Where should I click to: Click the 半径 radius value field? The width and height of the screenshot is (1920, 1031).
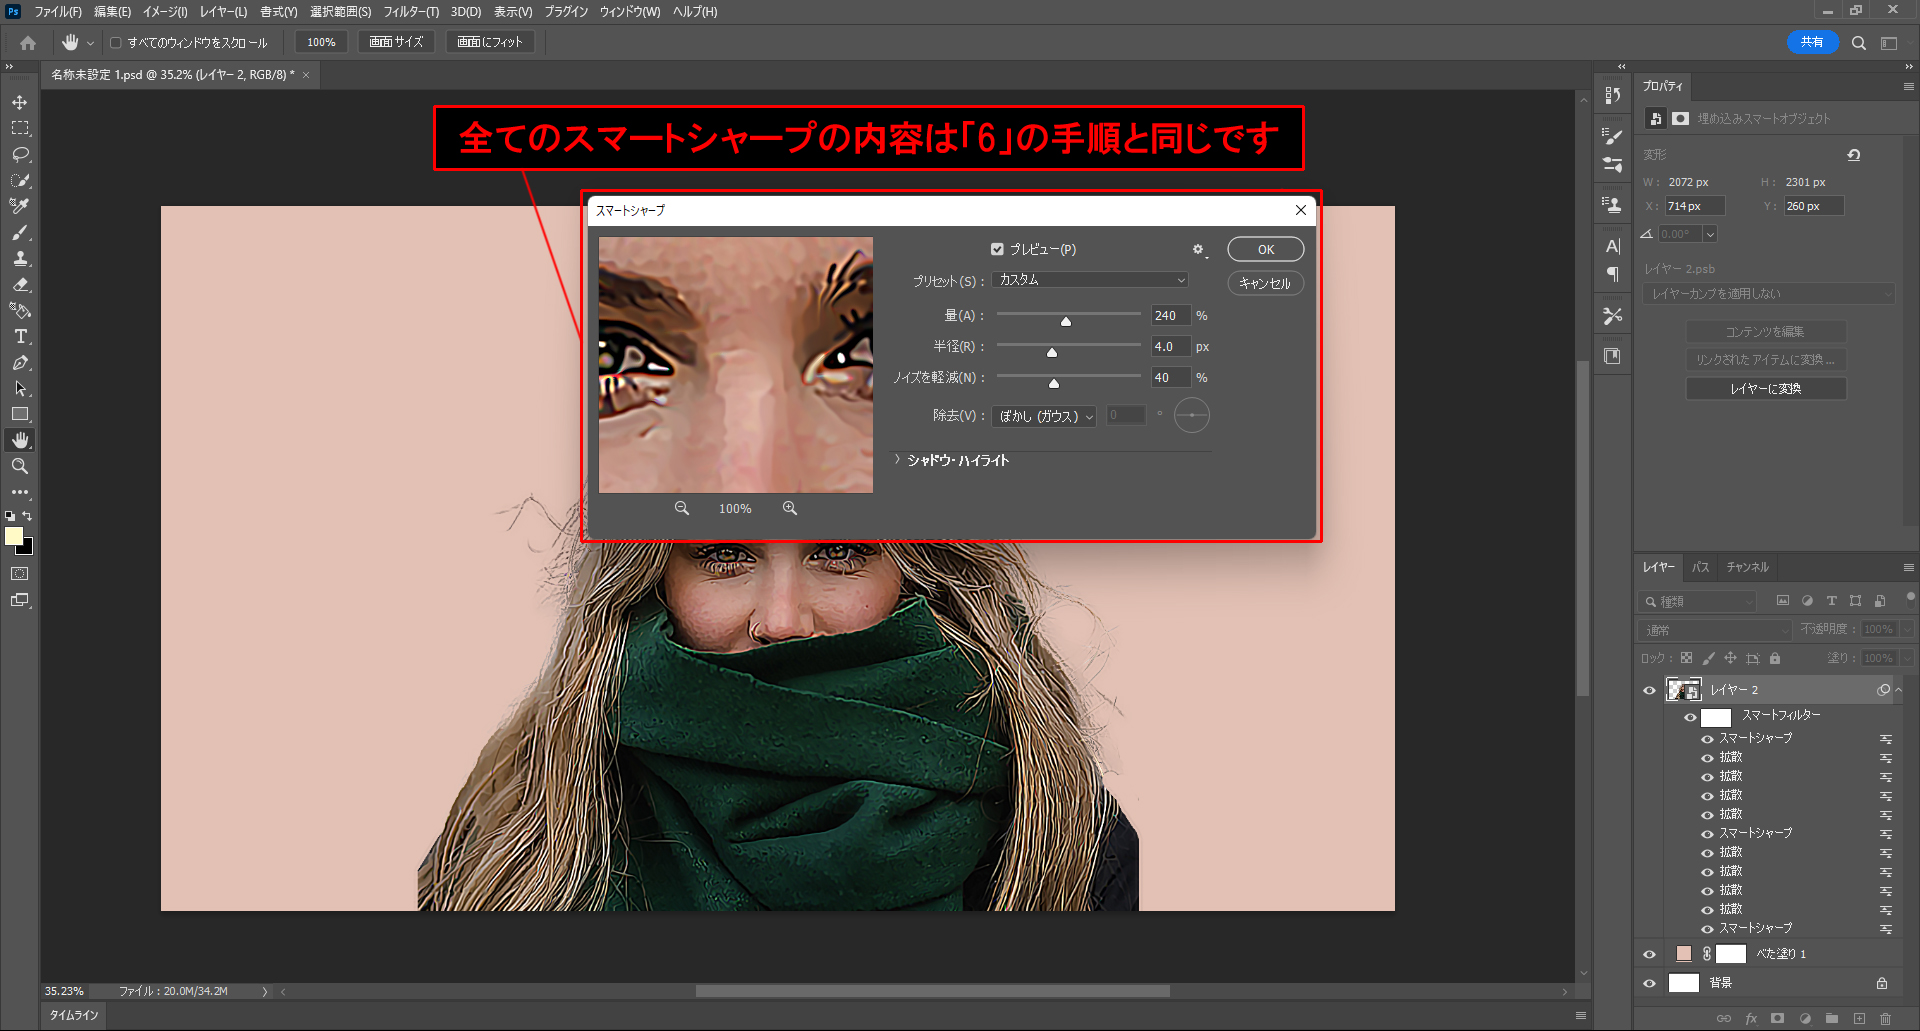[1169, 346]
